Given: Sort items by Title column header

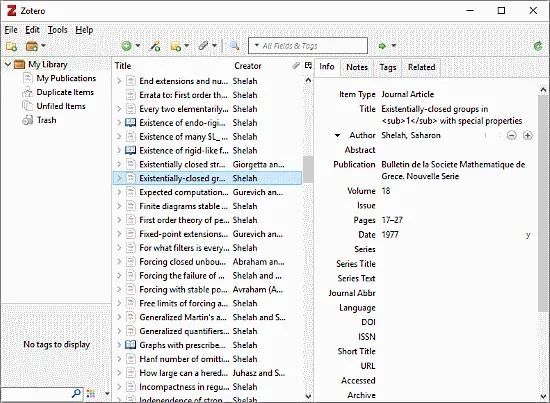Looking at the screenshot, I should click(x=172, y=66).
